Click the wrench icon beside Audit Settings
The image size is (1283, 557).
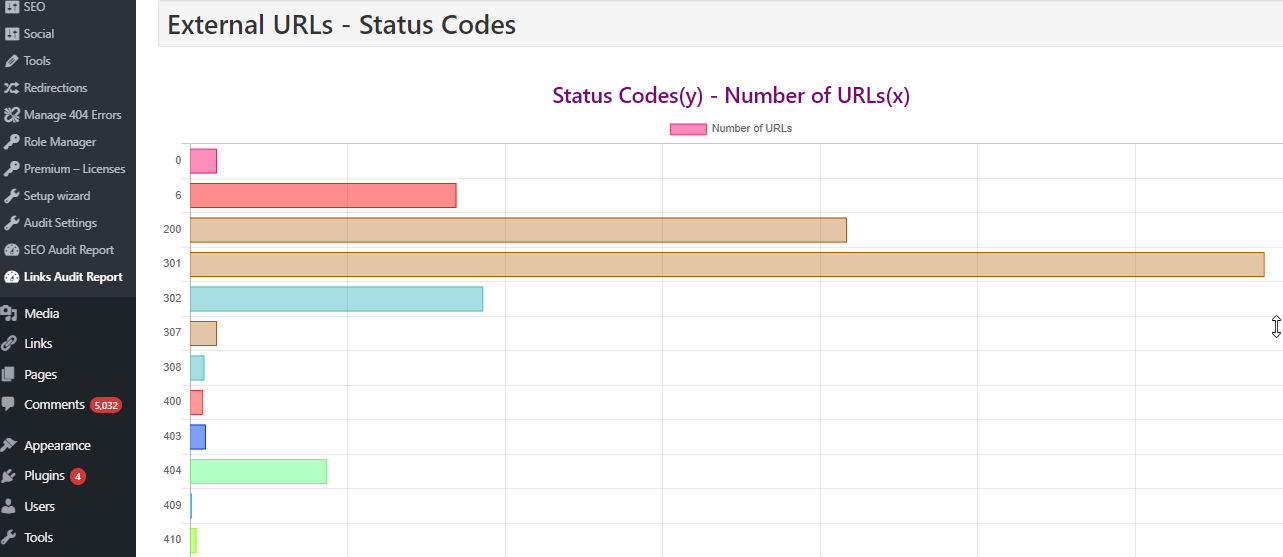pos(12,223)
